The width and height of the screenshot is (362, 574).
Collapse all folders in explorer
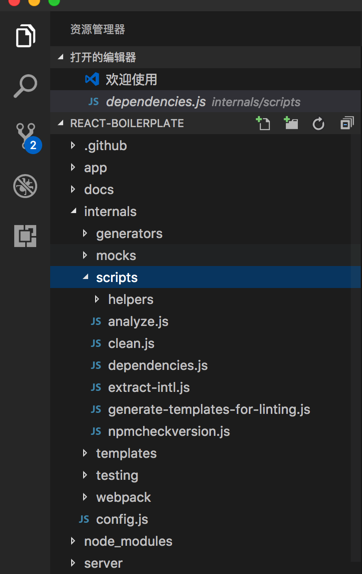(347, 123)
